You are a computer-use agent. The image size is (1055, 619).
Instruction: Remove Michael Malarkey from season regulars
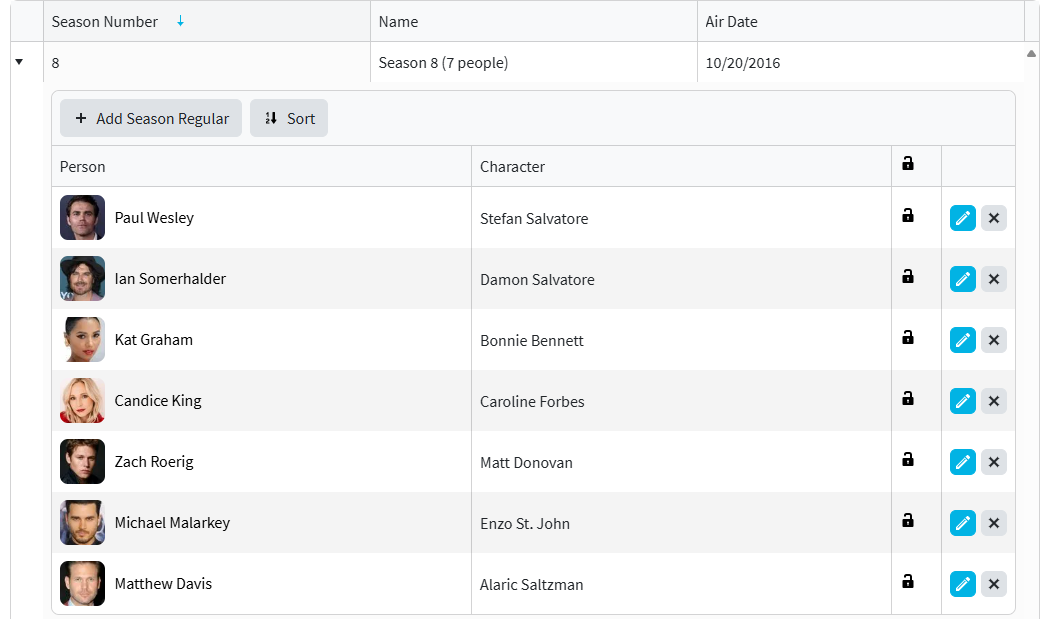pos(993,523)
